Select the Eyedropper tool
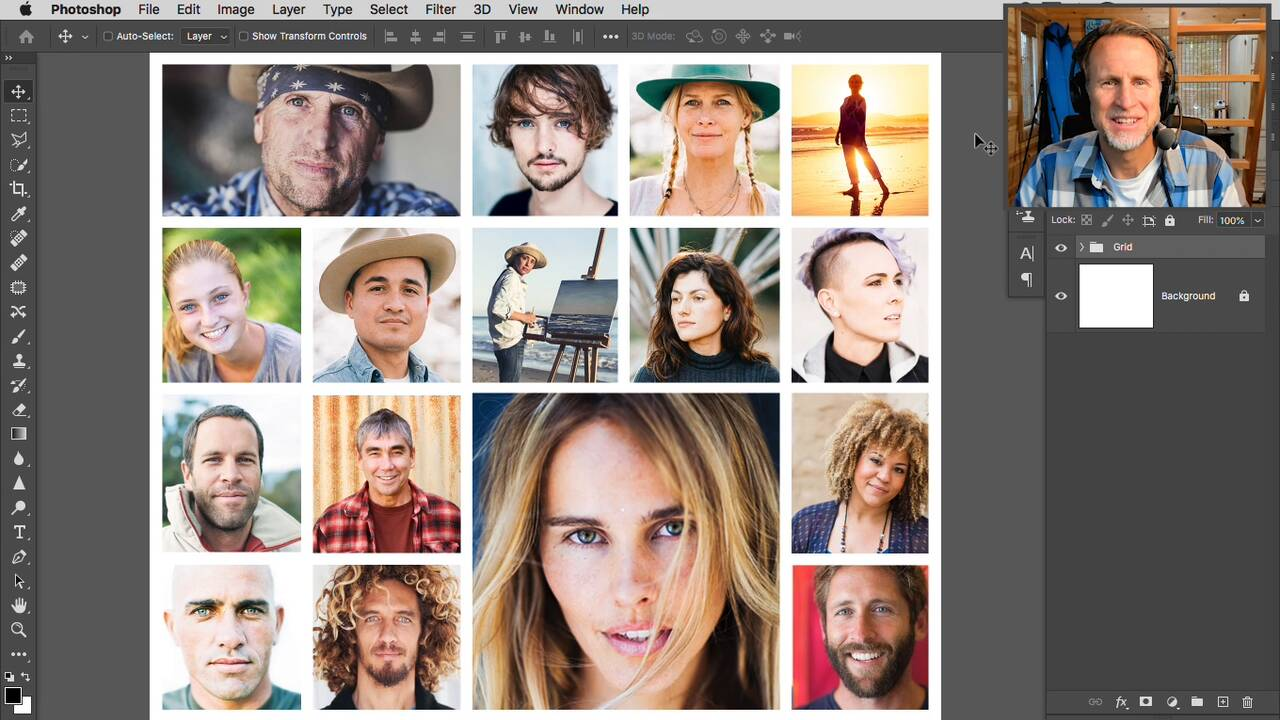Screen dimensions: 1280x720 click(19, 214)
